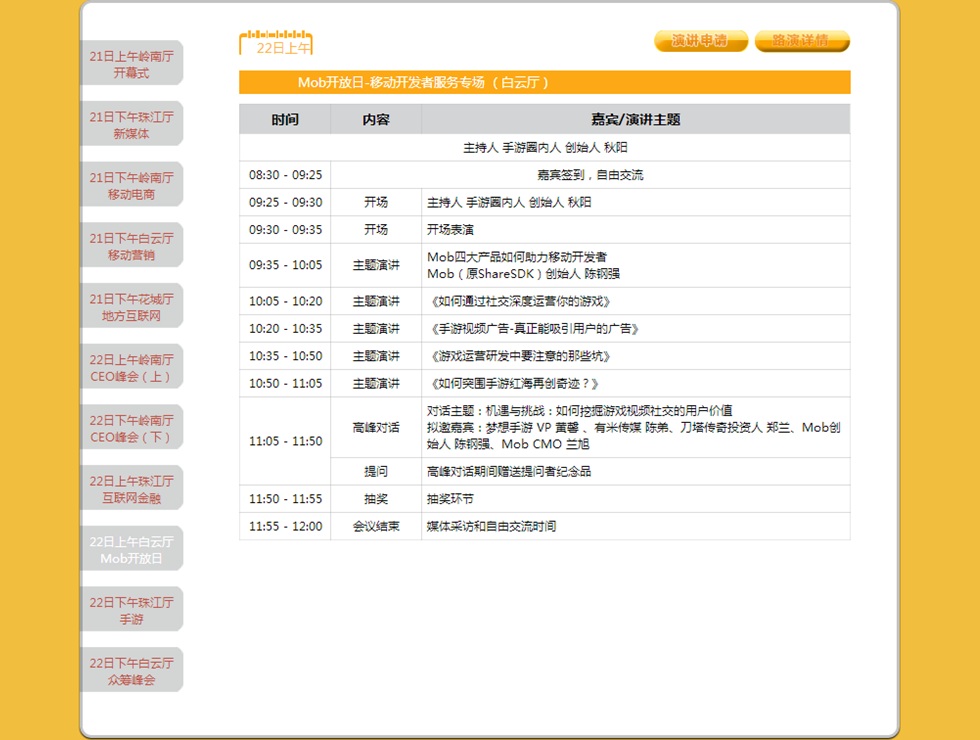Open the 演讲申请 button
Viewport: 980px width, 740px height.
[701, 41]
